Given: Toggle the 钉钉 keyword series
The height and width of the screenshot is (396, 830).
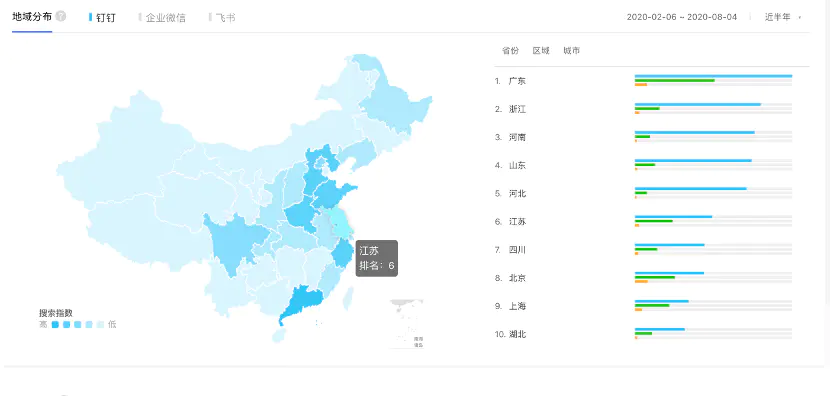Looking at the screenshot, I should coord(102,17).
